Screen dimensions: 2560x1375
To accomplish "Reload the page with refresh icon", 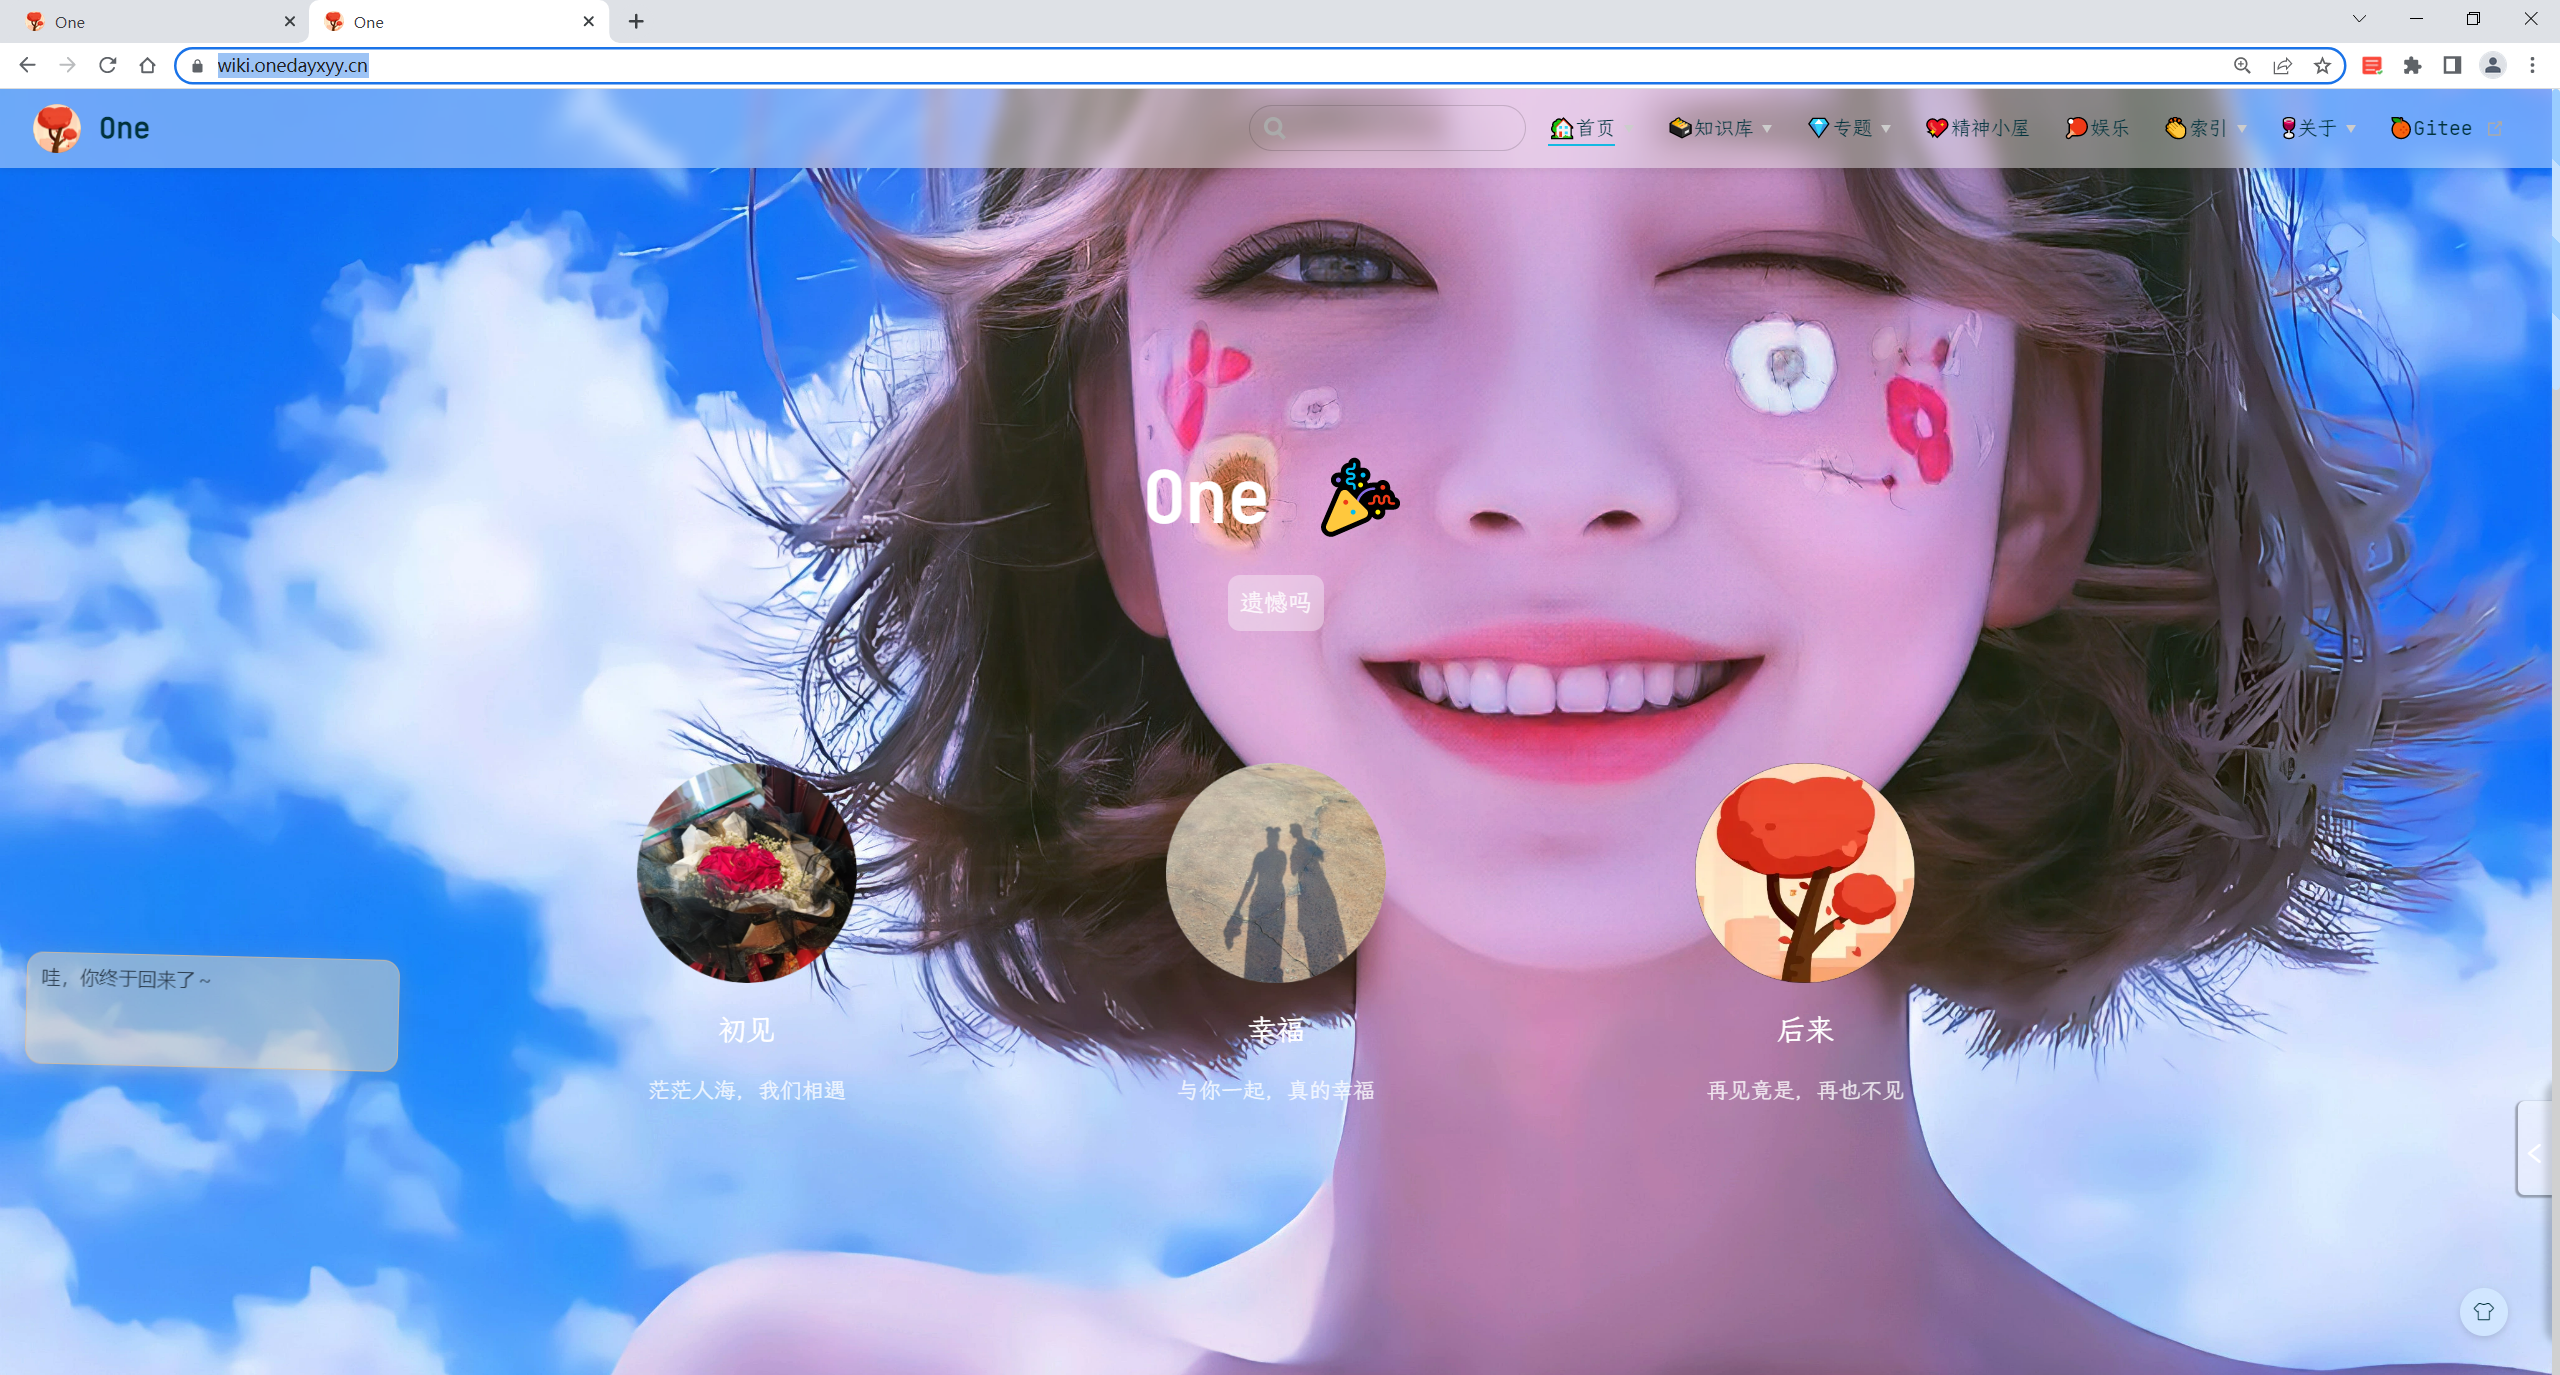I will pos(107,65).
